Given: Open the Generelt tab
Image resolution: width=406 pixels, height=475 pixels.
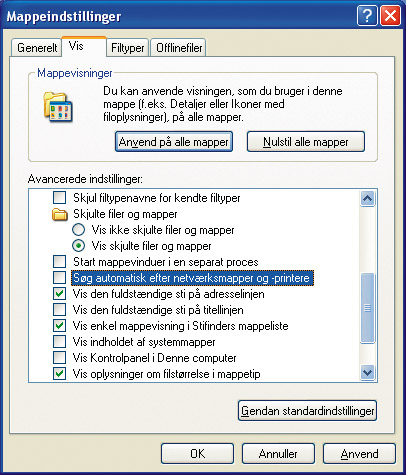Looking at the screenshot, I should (x=37, y=48).
